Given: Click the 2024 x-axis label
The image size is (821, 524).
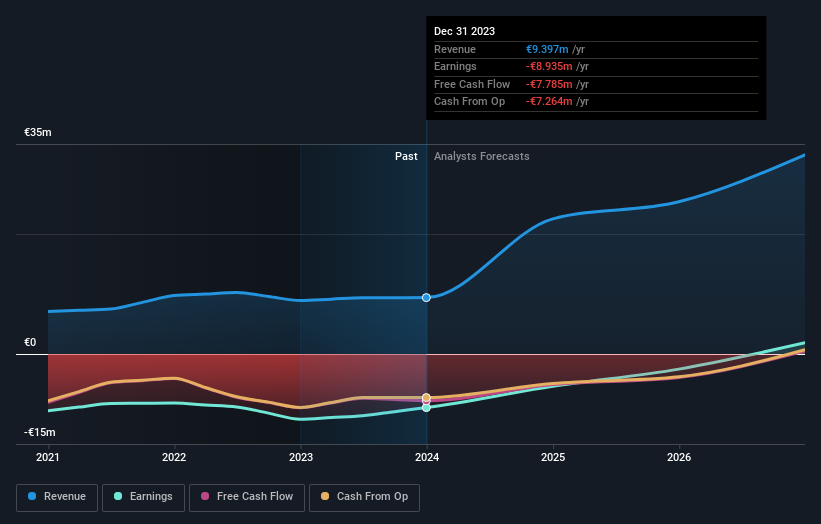Looking at the screenshot, I should [x=427, y=457].
